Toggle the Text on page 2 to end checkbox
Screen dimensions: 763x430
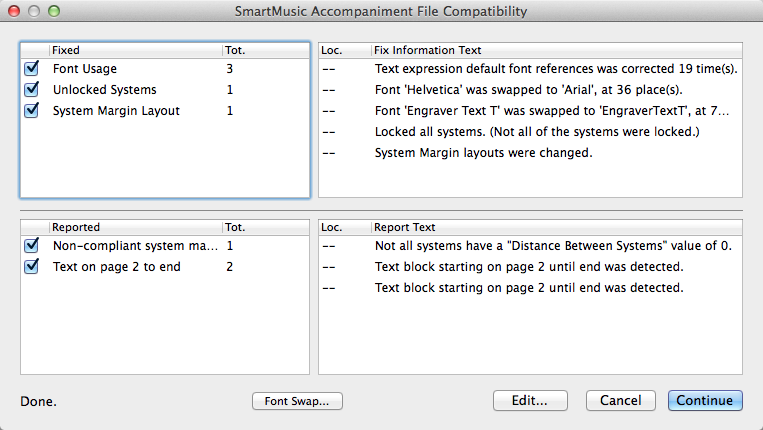(32, 267)
